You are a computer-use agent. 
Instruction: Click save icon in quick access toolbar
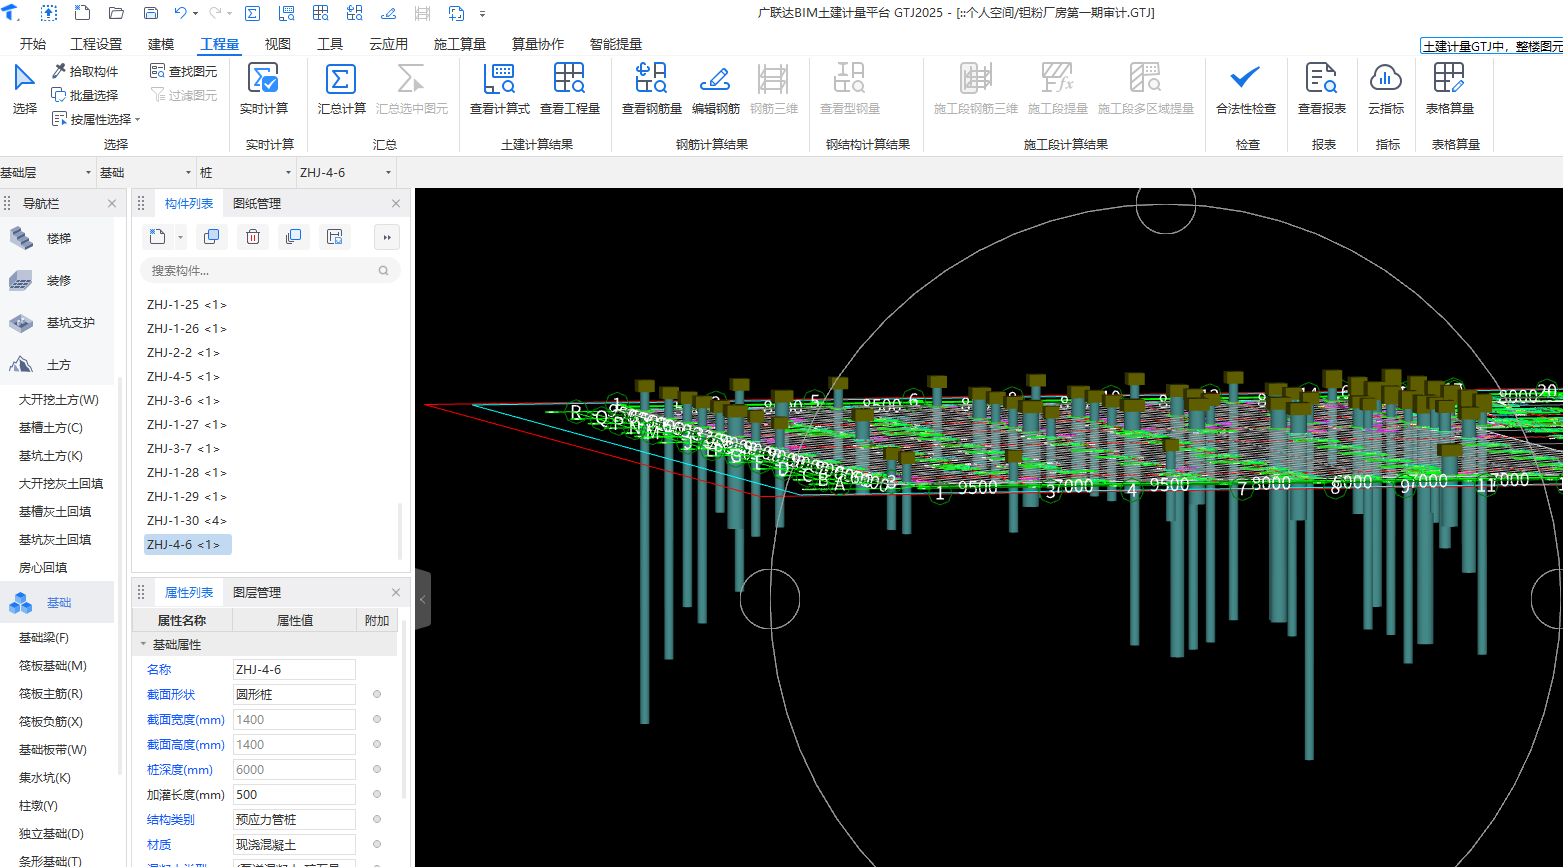[x=151, y=14]
